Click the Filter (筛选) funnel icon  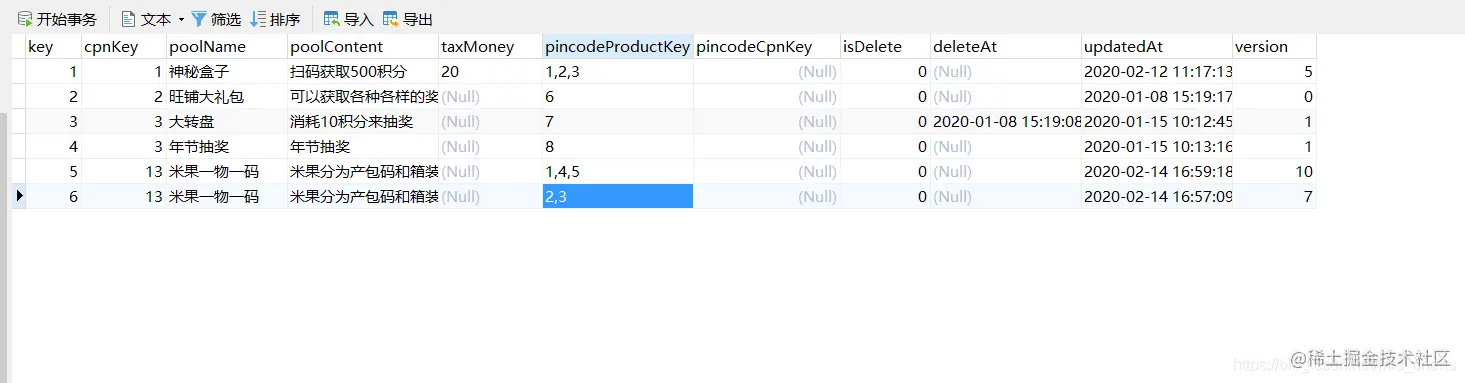click(199, 19)
